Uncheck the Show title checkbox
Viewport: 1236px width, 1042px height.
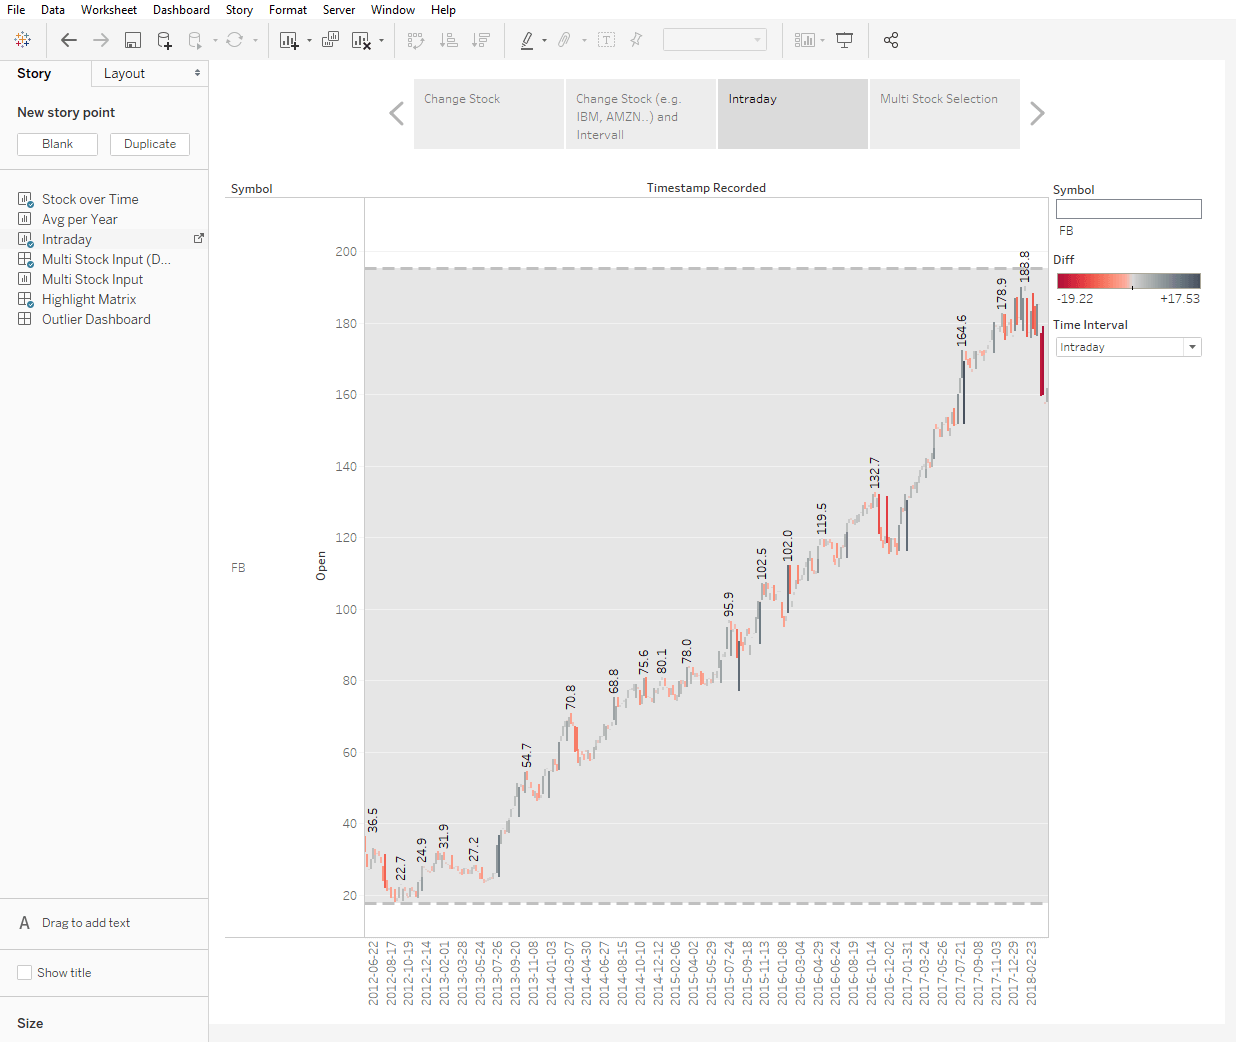22,972
